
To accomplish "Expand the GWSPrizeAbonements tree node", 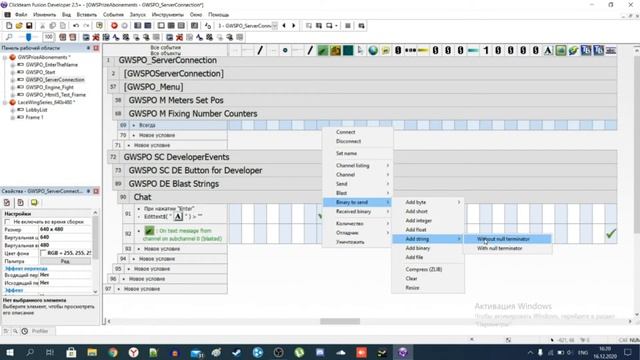I will pyautogui.click(x=5, y=58).
